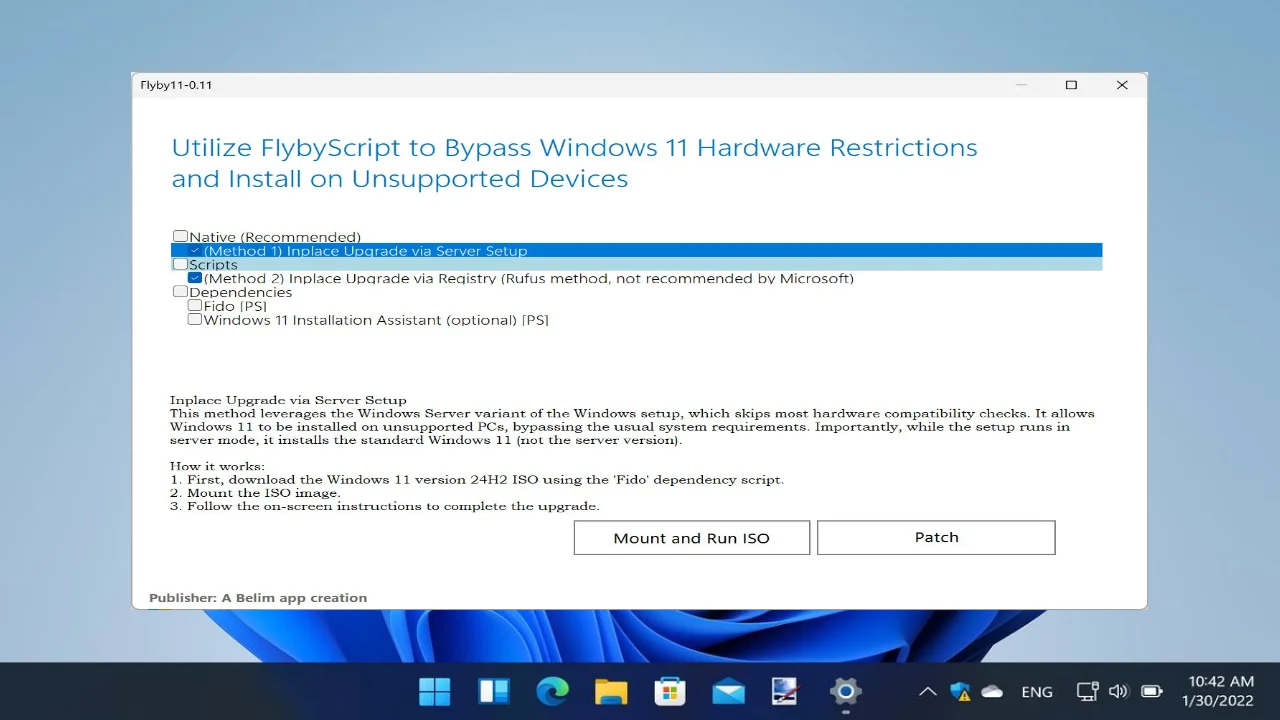The width and height of the screenshot is (1280, 720).
Task: Open Windows Security shield tray icon
Action: pyautogui.click(x=960, y=691)
